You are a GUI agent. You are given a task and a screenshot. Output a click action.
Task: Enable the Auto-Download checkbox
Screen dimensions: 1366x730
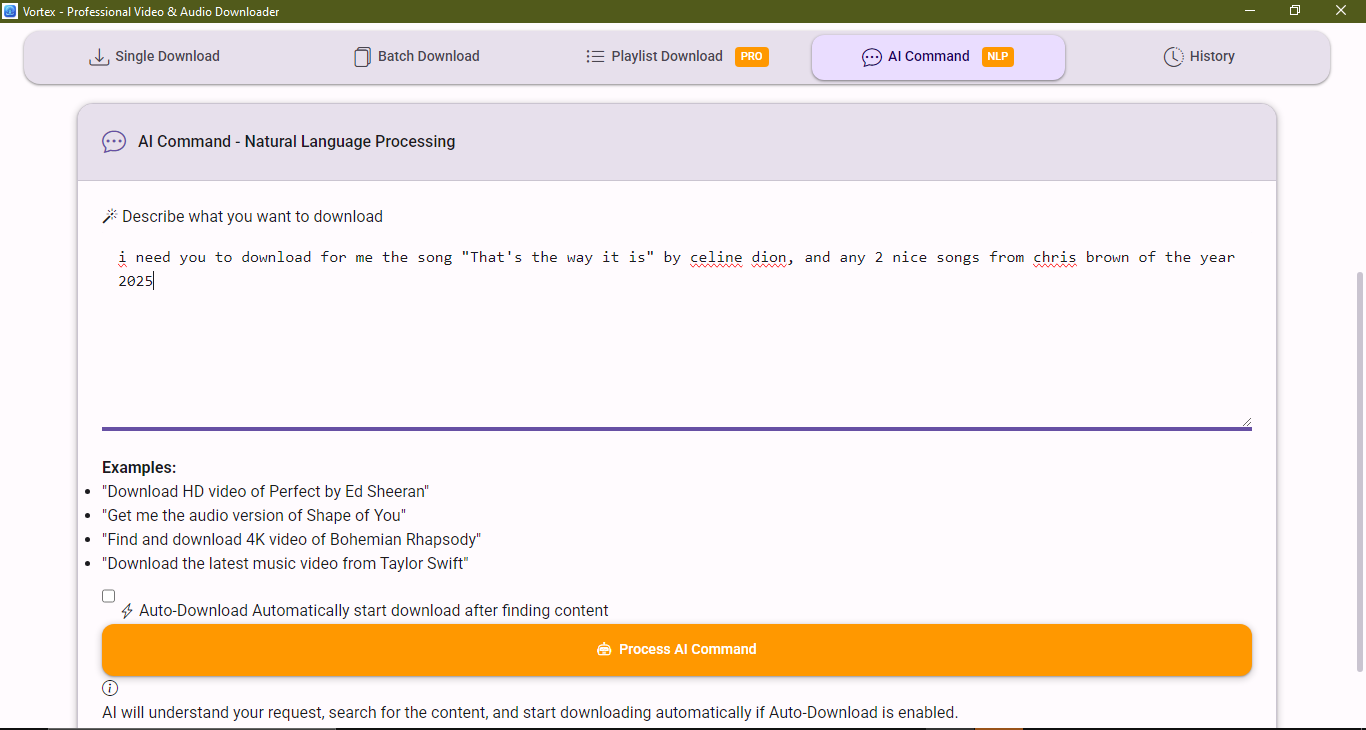[108, 596]
